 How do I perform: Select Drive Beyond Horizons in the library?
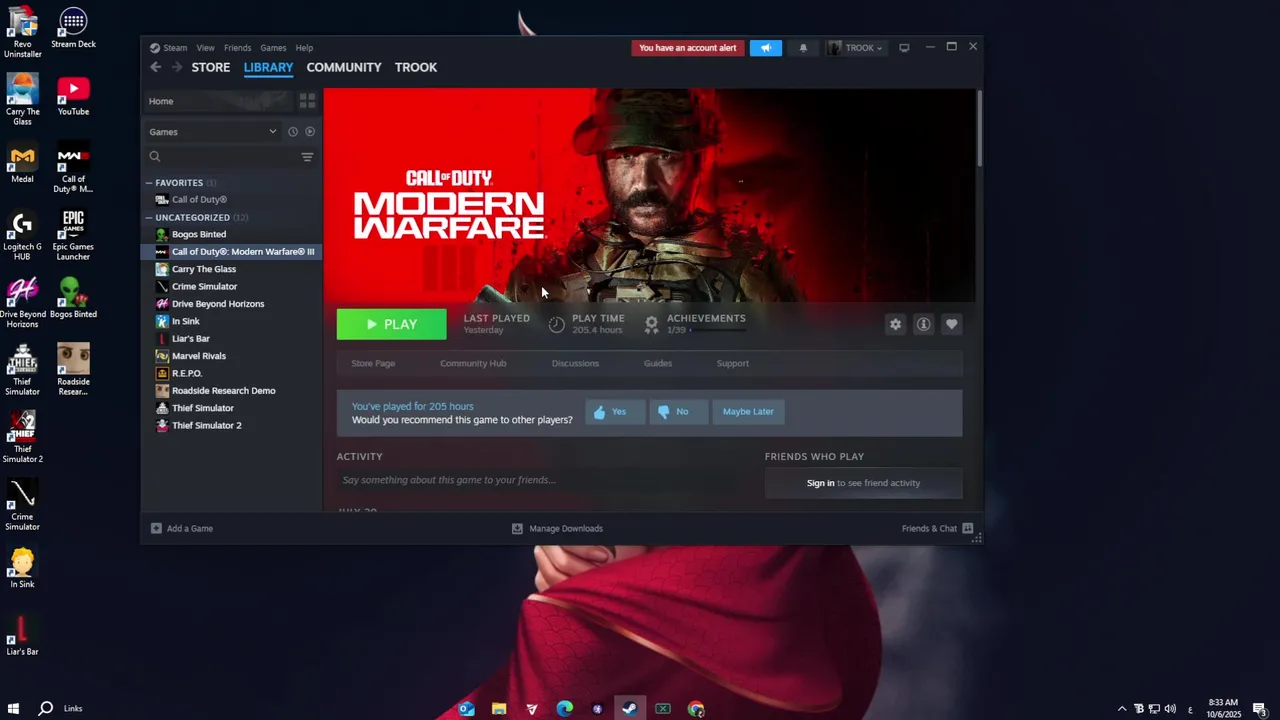(x=232, y=304)
